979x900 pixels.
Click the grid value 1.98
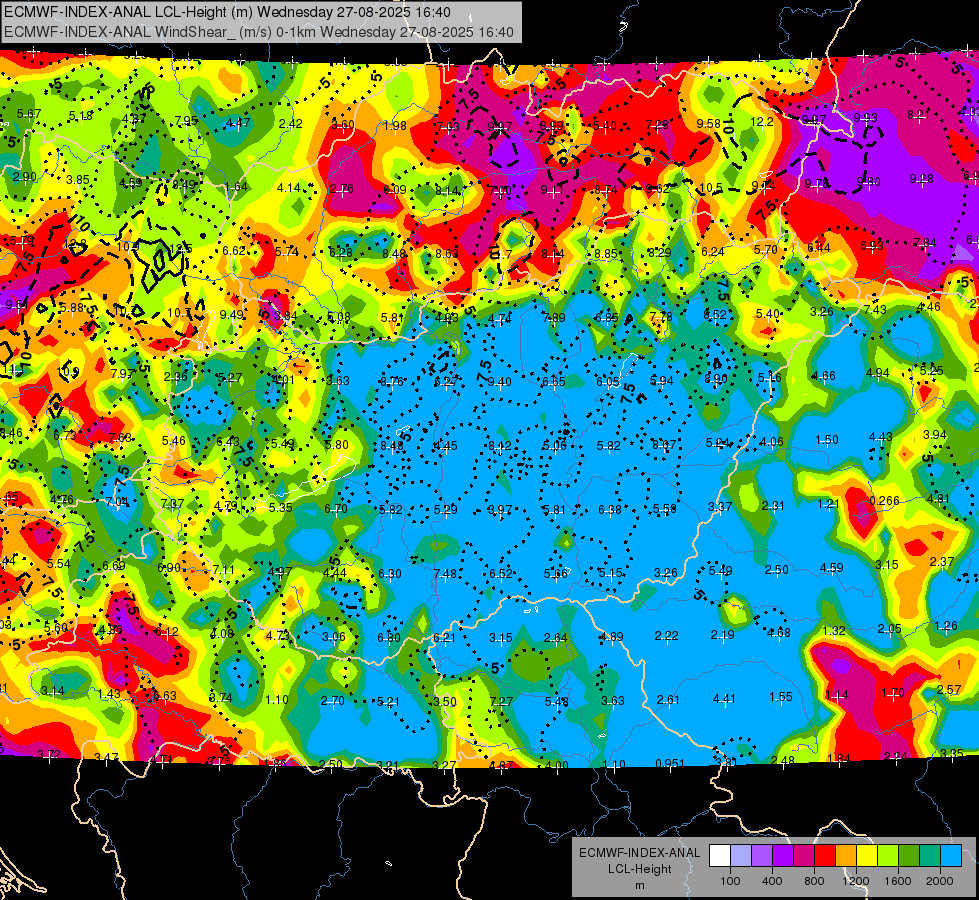coord(395,126)
